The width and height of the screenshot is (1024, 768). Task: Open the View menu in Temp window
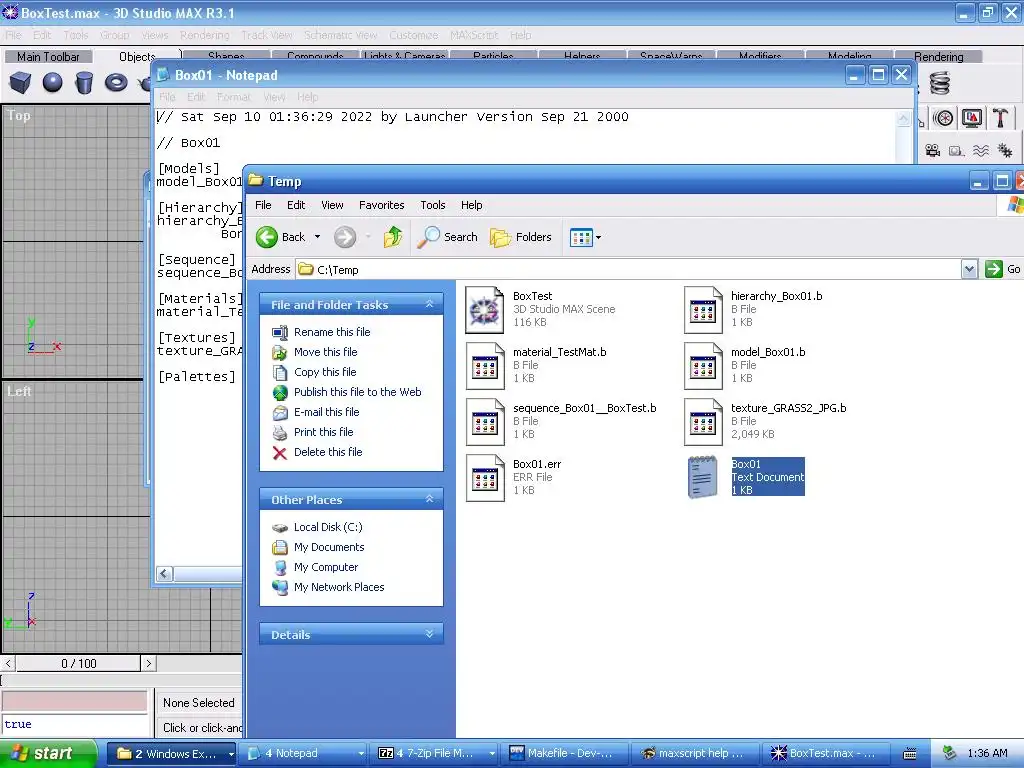coord(332,205)
